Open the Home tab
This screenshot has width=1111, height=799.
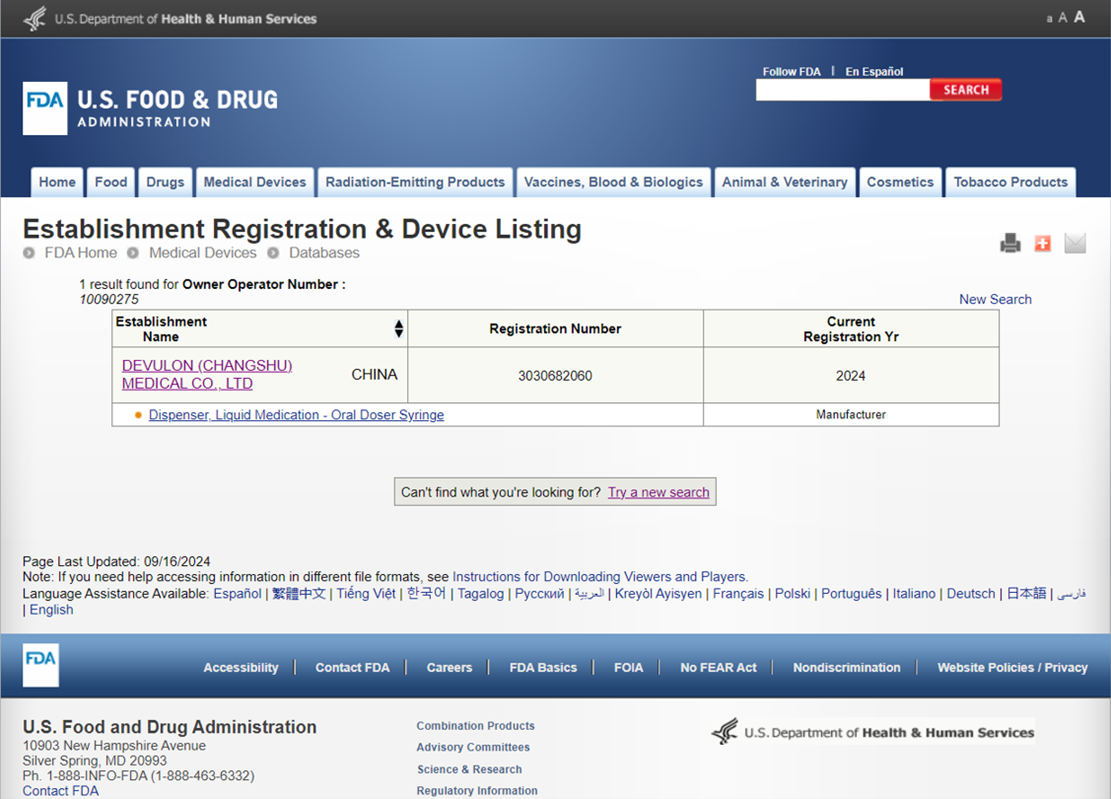(x=57, y=182)
